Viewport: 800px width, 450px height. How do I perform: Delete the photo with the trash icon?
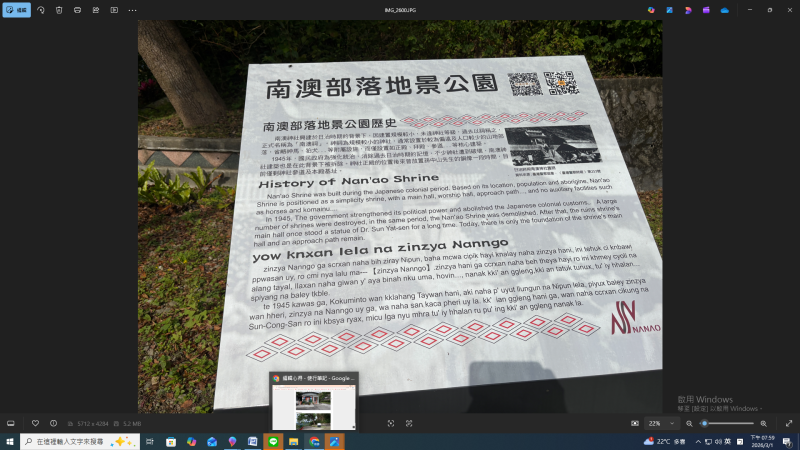59,10
